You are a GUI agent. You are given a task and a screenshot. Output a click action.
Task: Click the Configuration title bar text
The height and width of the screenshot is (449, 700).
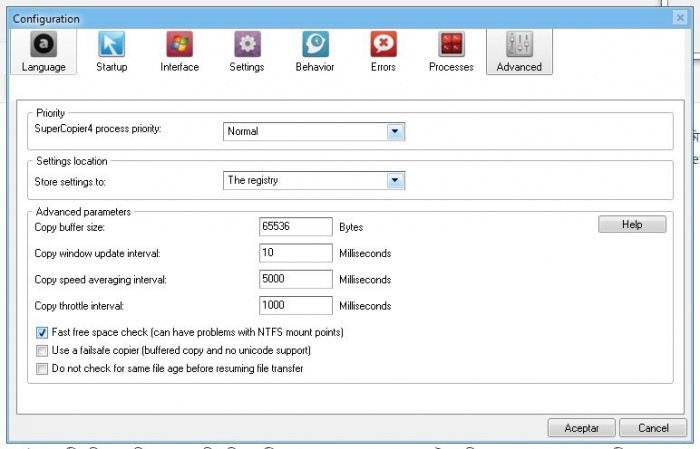point(46,19)
